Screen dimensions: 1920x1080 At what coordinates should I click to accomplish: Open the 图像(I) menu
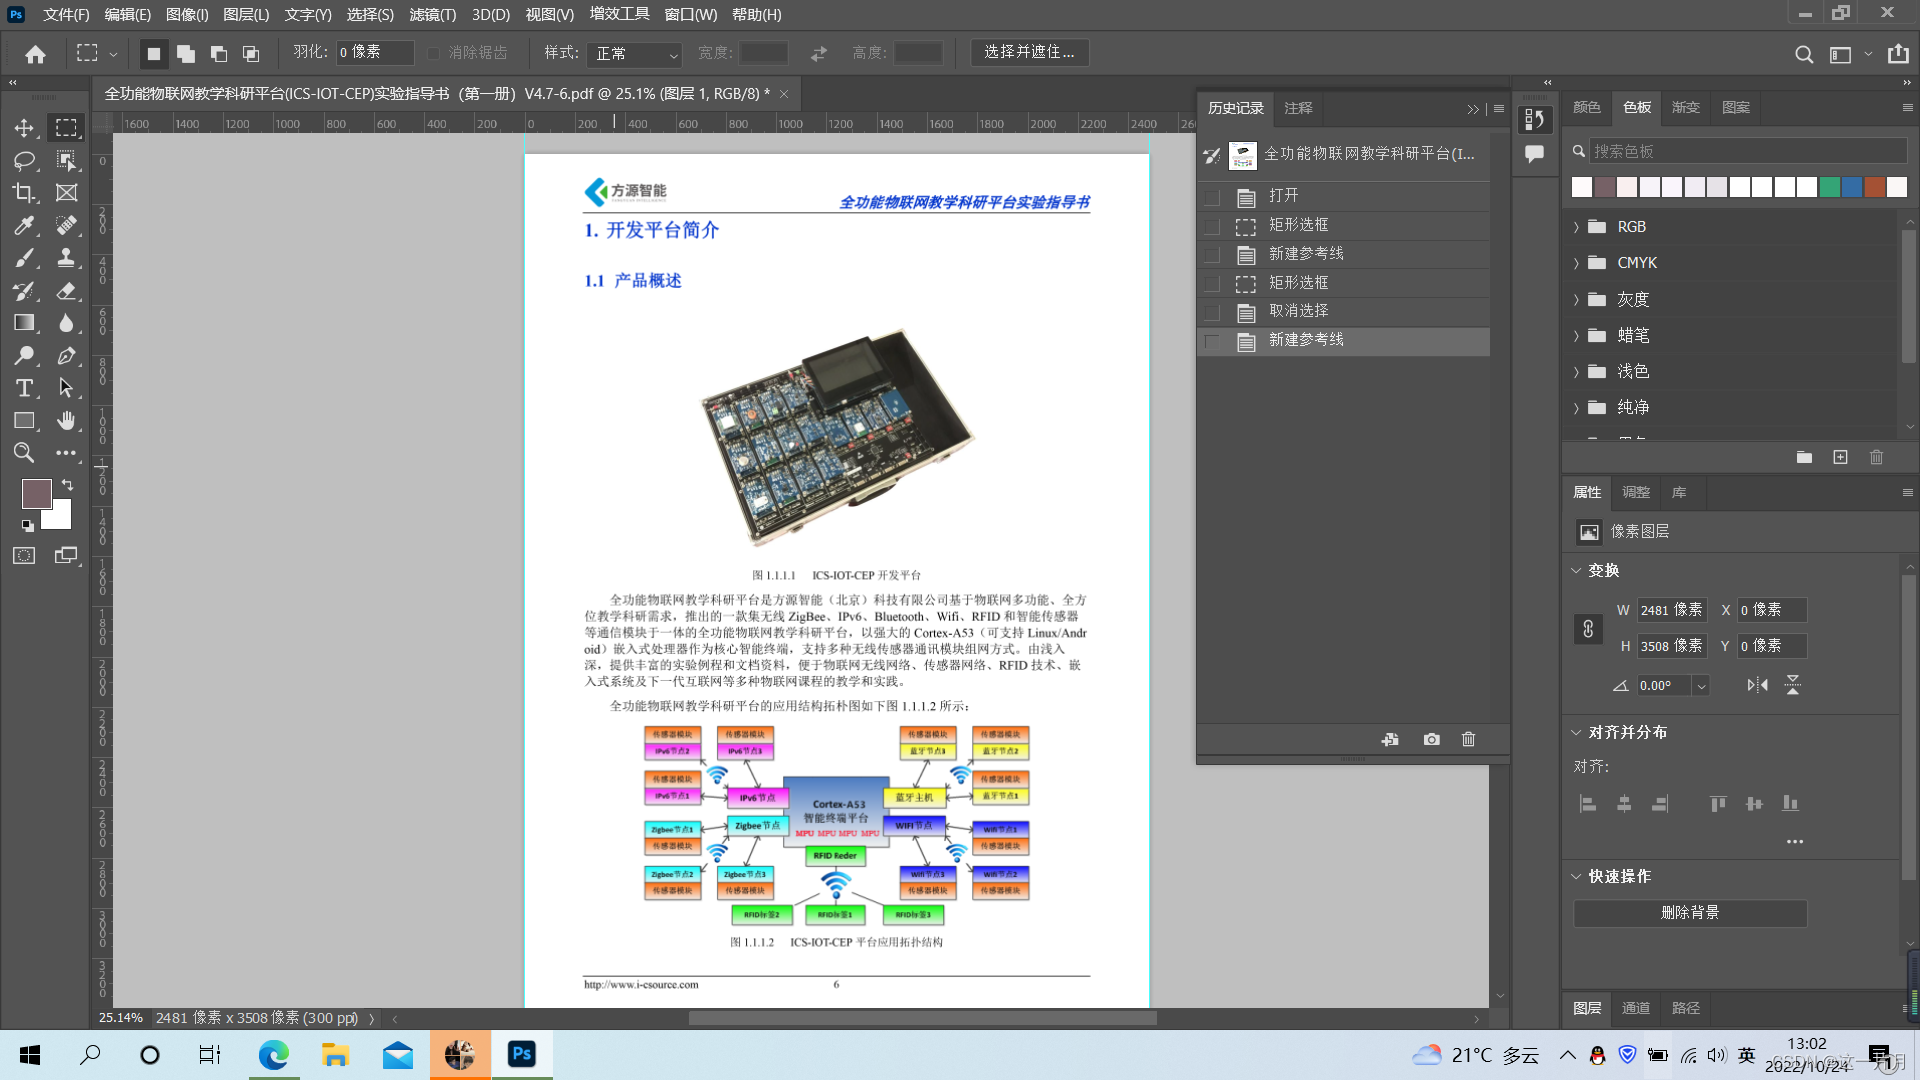[x=187, y=15]
